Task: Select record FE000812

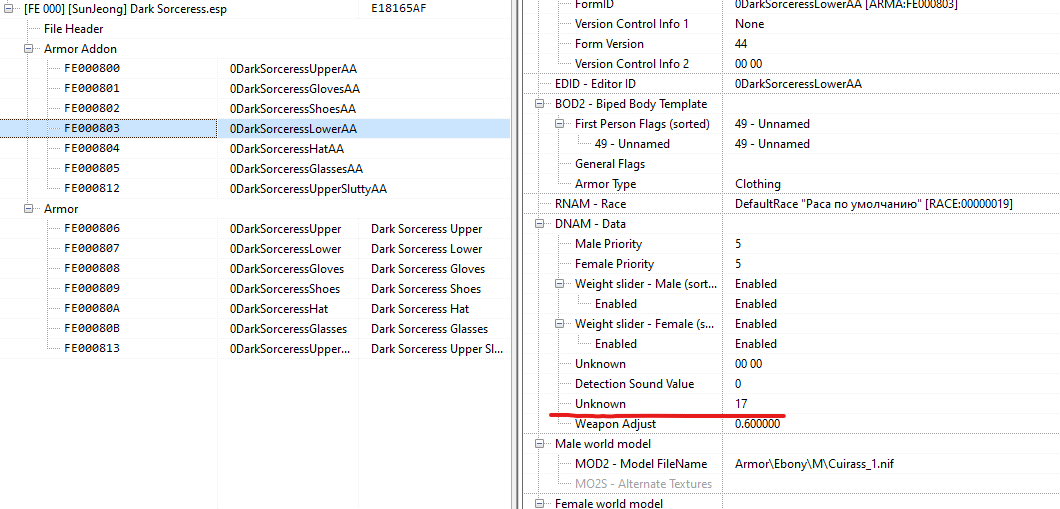Action: [92, 189]
